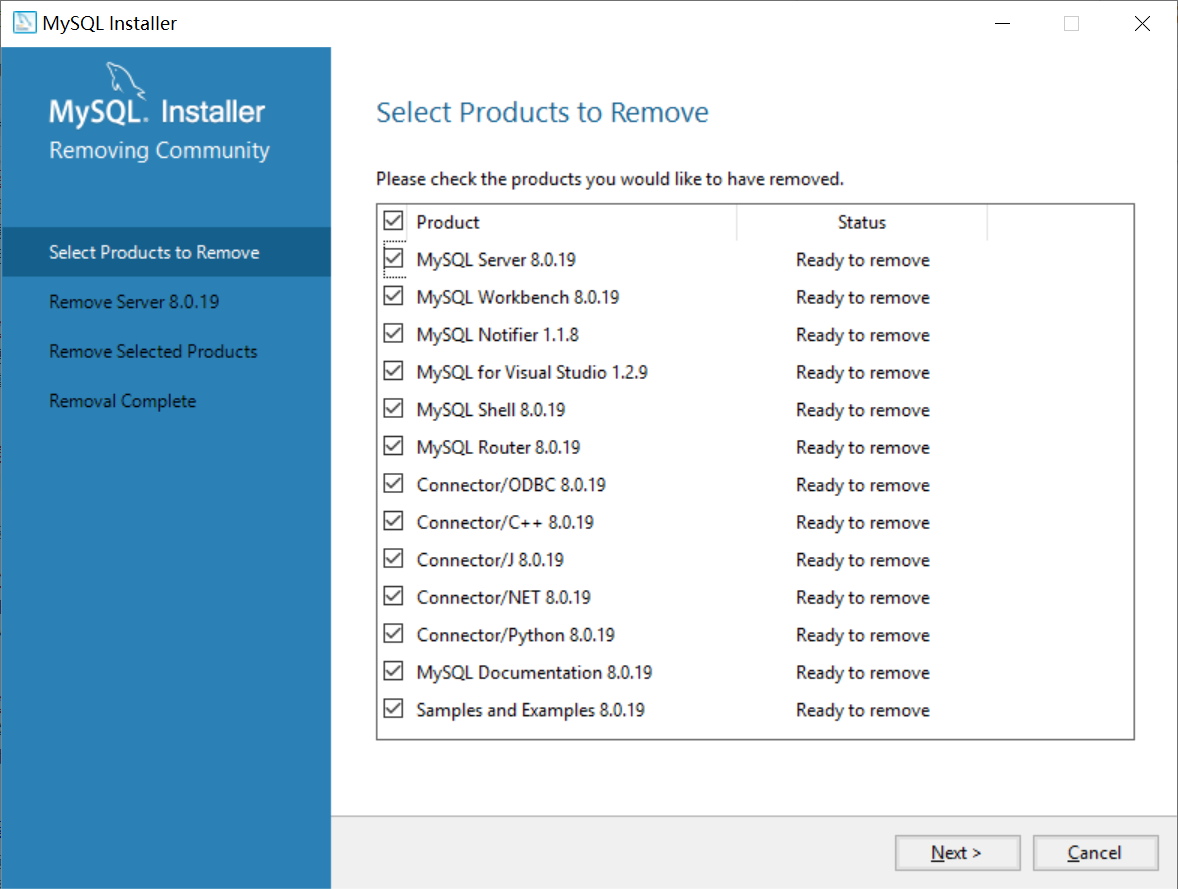The width and height of the screenshot is (1178, 889).
Task: Select the MySQL Notifier 1.1.8 product name
Action: click(x=497, y=335)
